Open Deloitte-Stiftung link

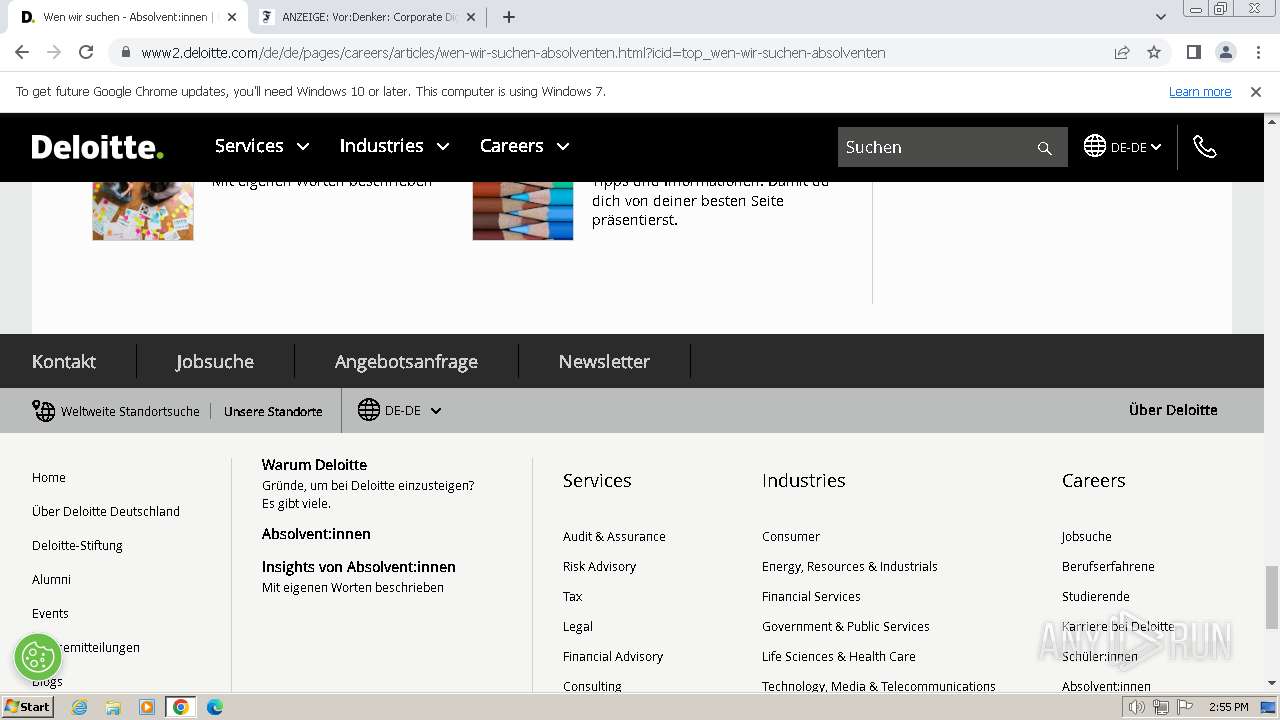tap(77, 545)
